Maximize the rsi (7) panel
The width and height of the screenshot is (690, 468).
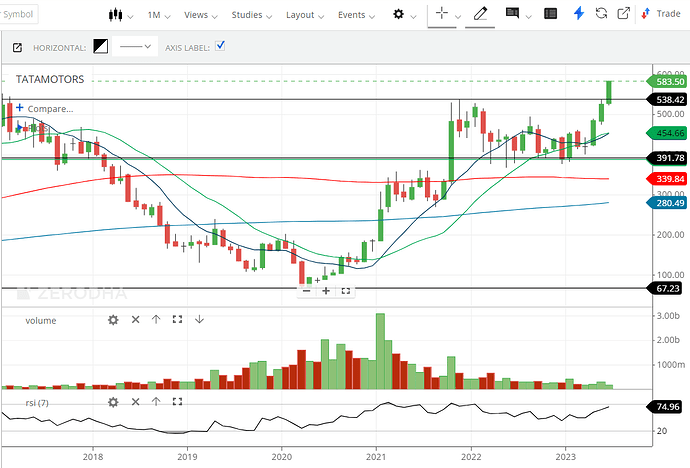click(x=177, y=402)
